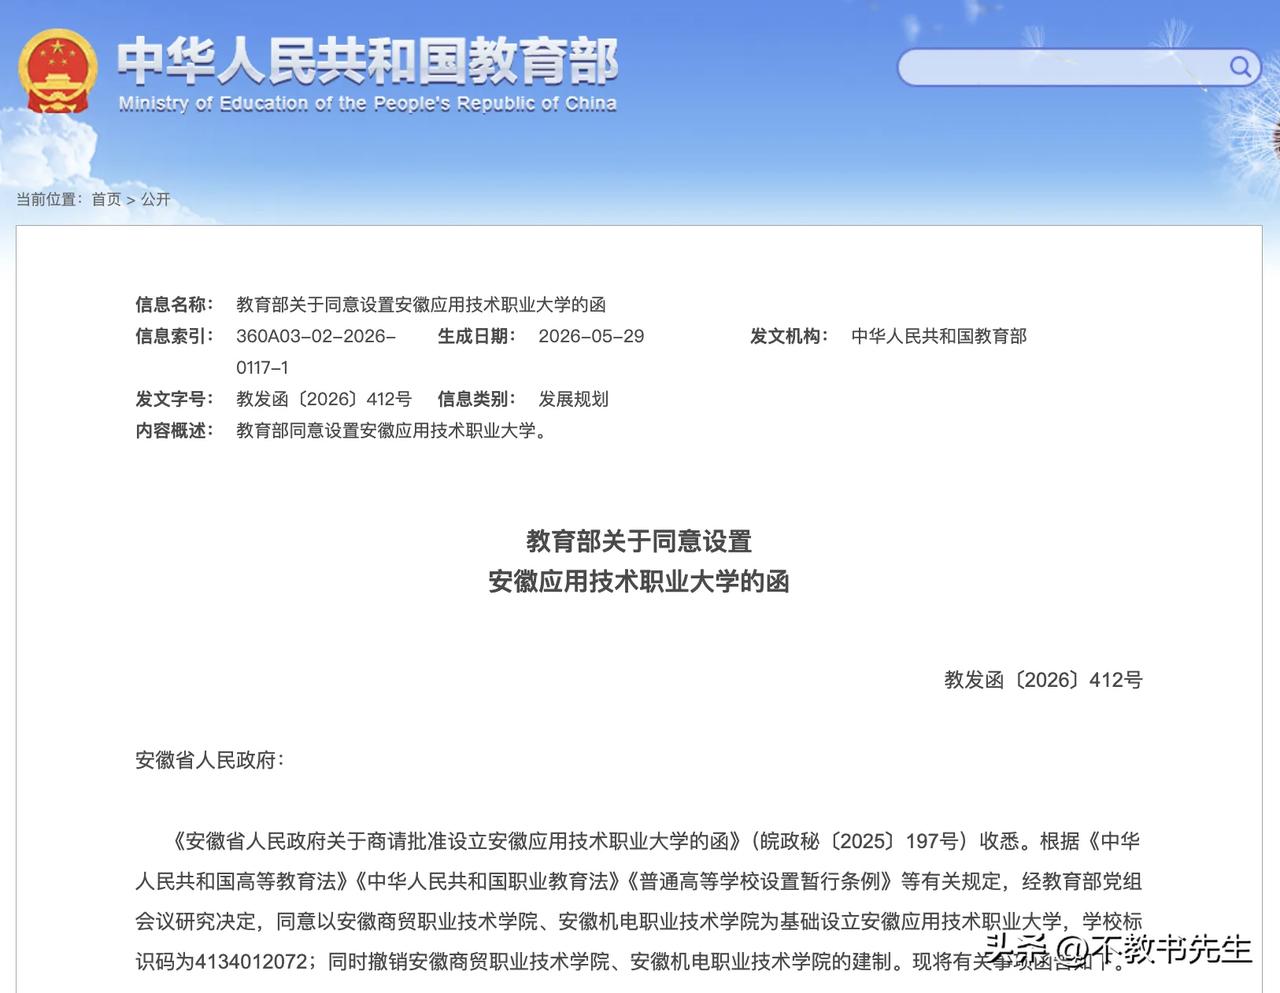Select body text 《普通高等学校设置暂行条例》
The width and height of the screenshot is (1280, 993).
tap(760, 881)
